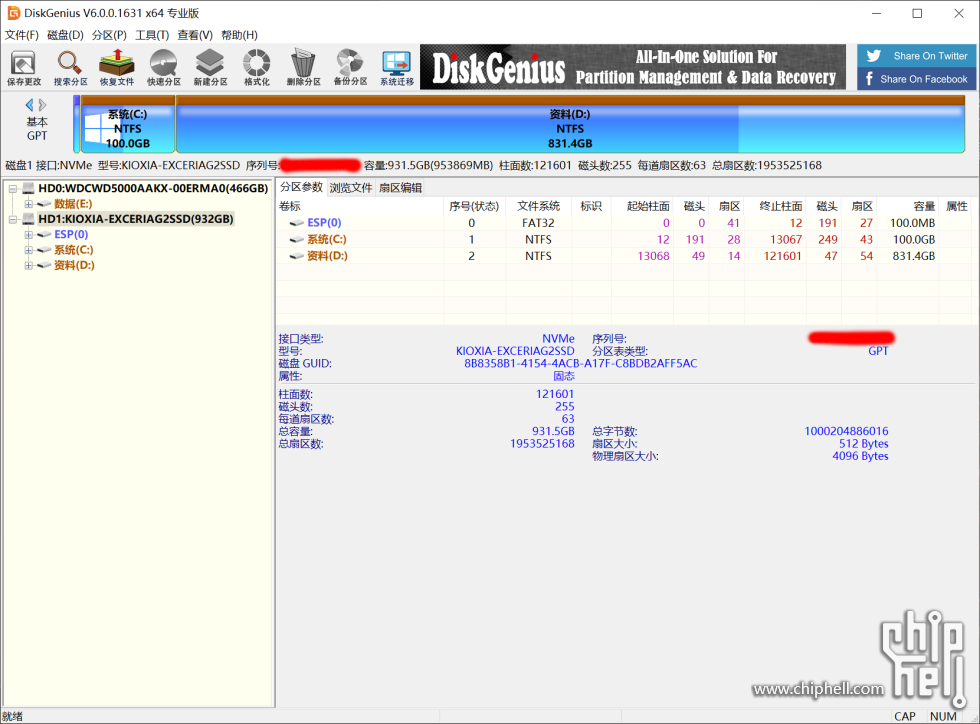Switch to the 扇区编辑 tab
Screen dimensions: 980x724
(400, 188)
